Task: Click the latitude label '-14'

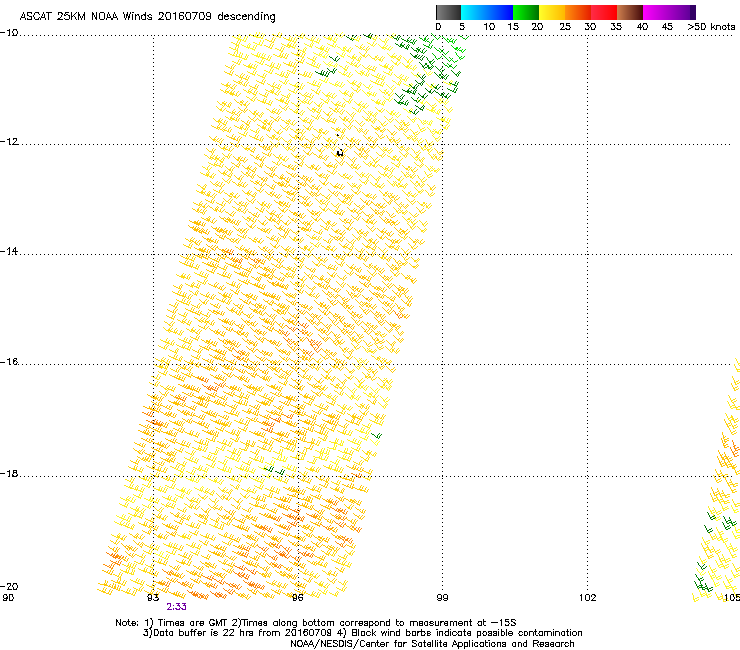Action: 9,252
